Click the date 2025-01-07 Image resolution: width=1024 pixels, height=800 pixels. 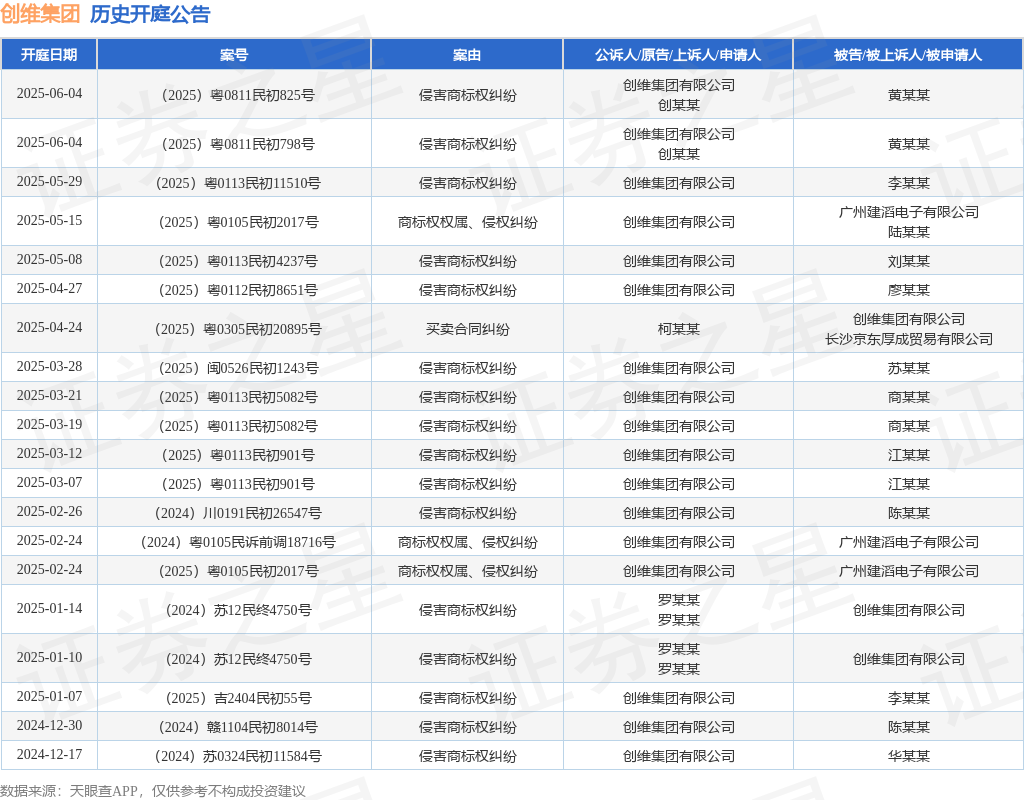point(50,697)
